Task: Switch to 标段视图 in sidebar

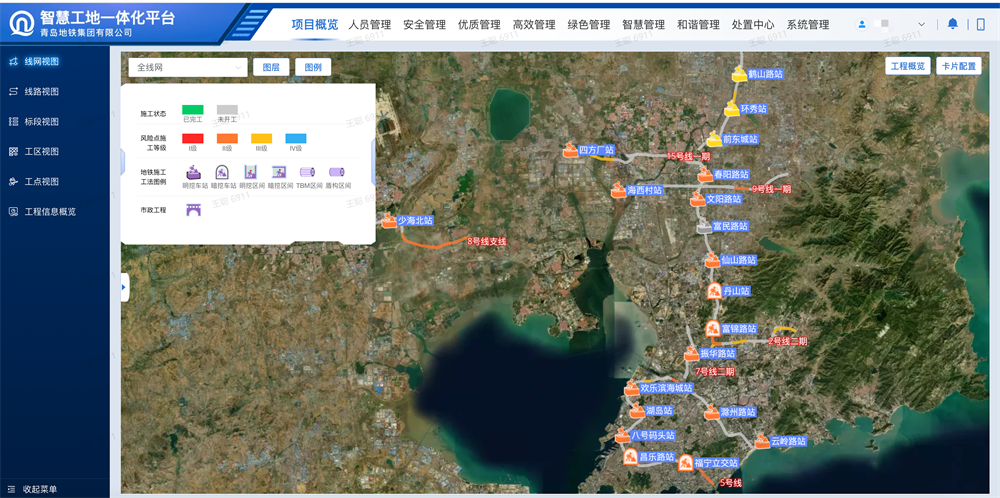Action: [41, 122]
